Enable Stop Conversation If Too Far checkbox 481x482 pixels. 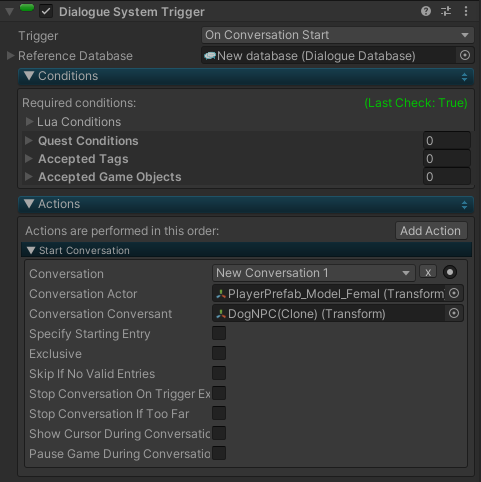[x=219, y=413]
